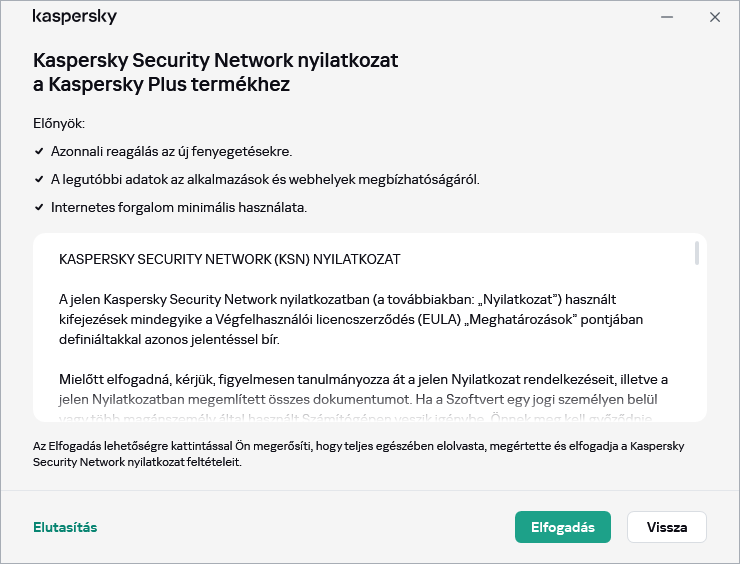The height and width of the screenshot is (564, 740).
Task: Click checkmark beside "Internetes forgalom" benefit
Action: pos(38,208)
